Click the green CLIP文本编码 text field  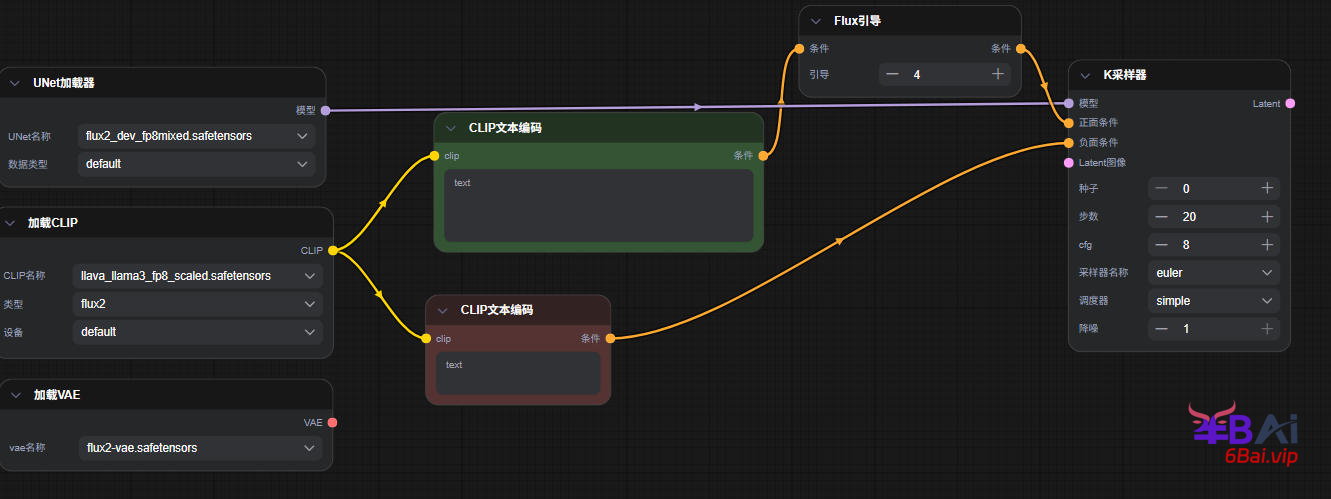click(x=598, y=205)
